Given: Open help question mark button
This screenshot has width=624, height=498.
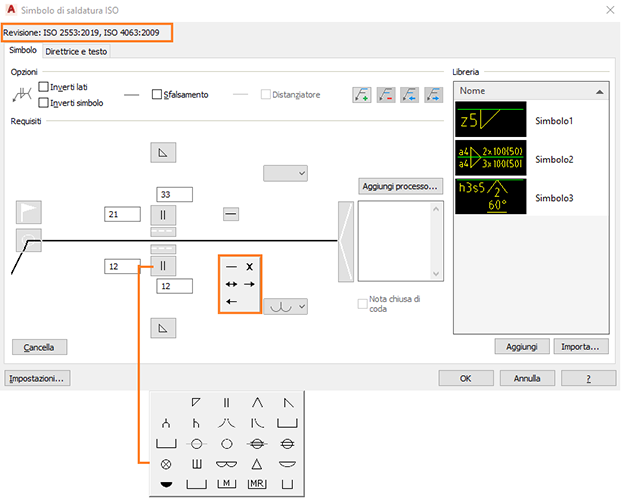Looking at the screenshot, I should tap(589, 378).
